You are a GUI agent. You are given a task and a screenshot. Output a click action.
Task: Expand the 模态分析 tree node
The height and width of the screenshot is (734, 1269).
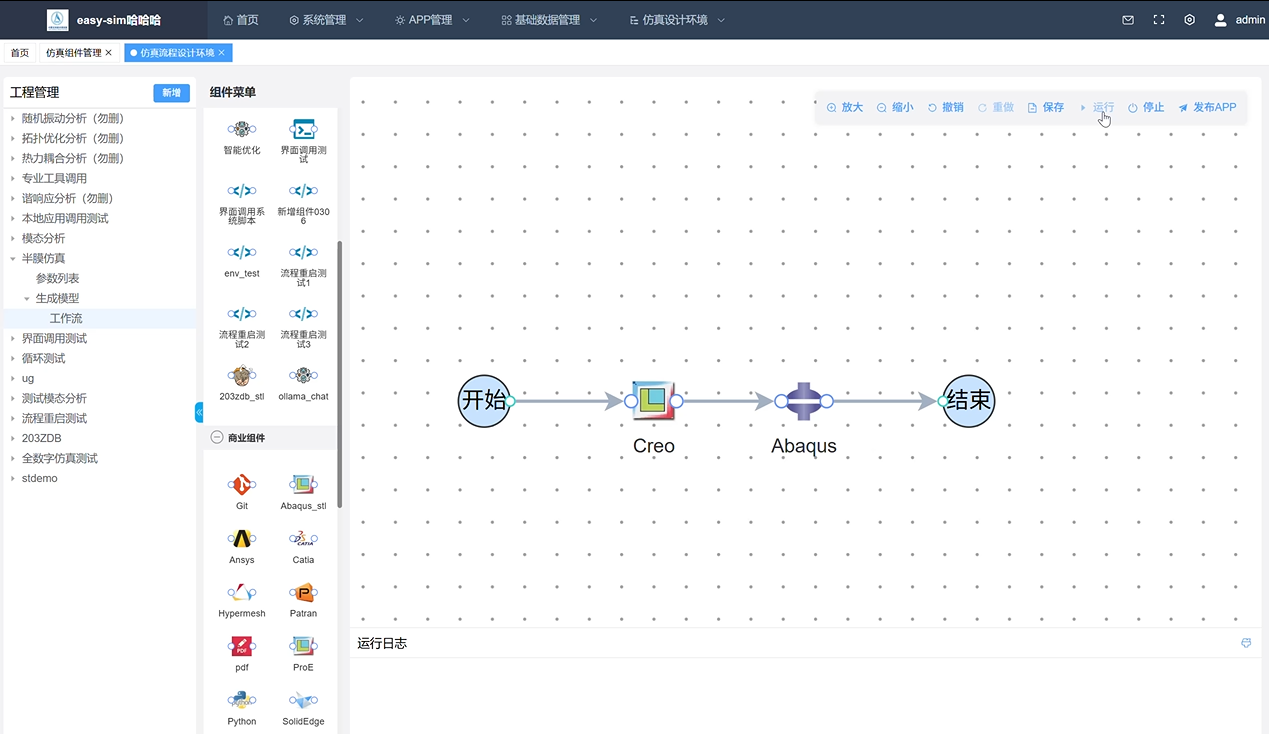(13, 238)
